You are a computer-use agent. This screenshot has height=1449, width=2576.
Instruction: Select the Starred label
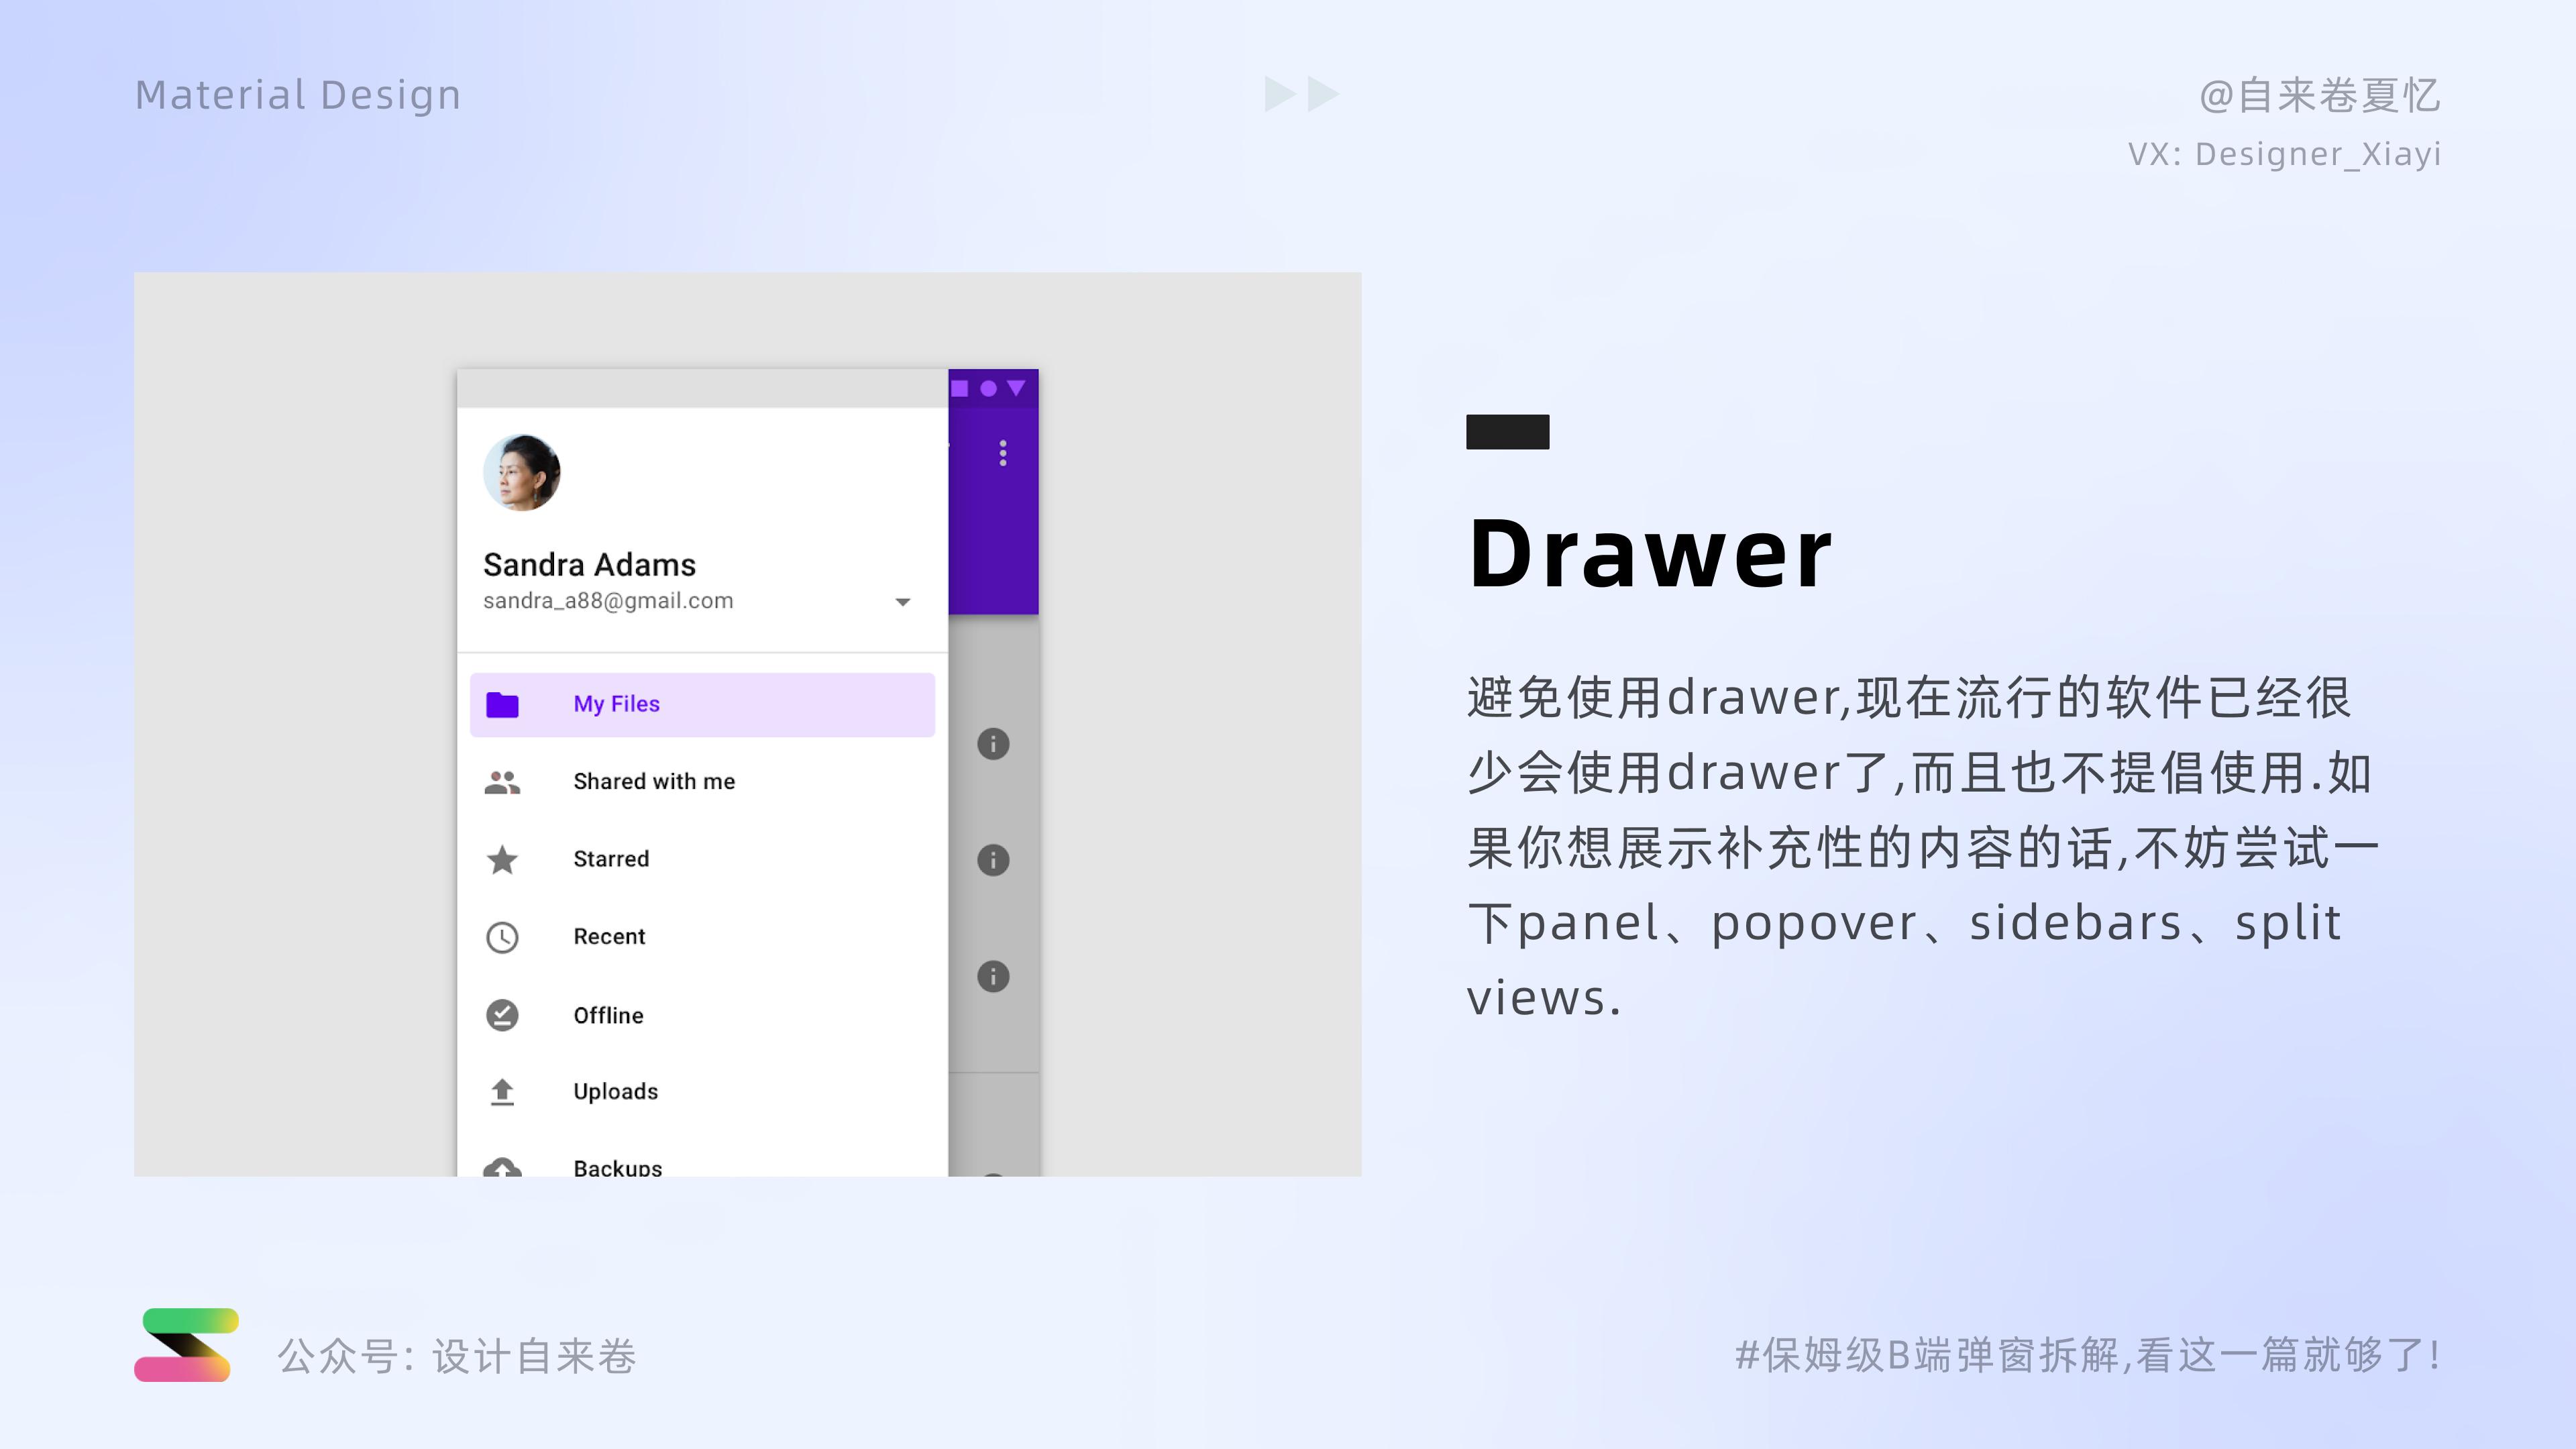(x=611, y=859)
